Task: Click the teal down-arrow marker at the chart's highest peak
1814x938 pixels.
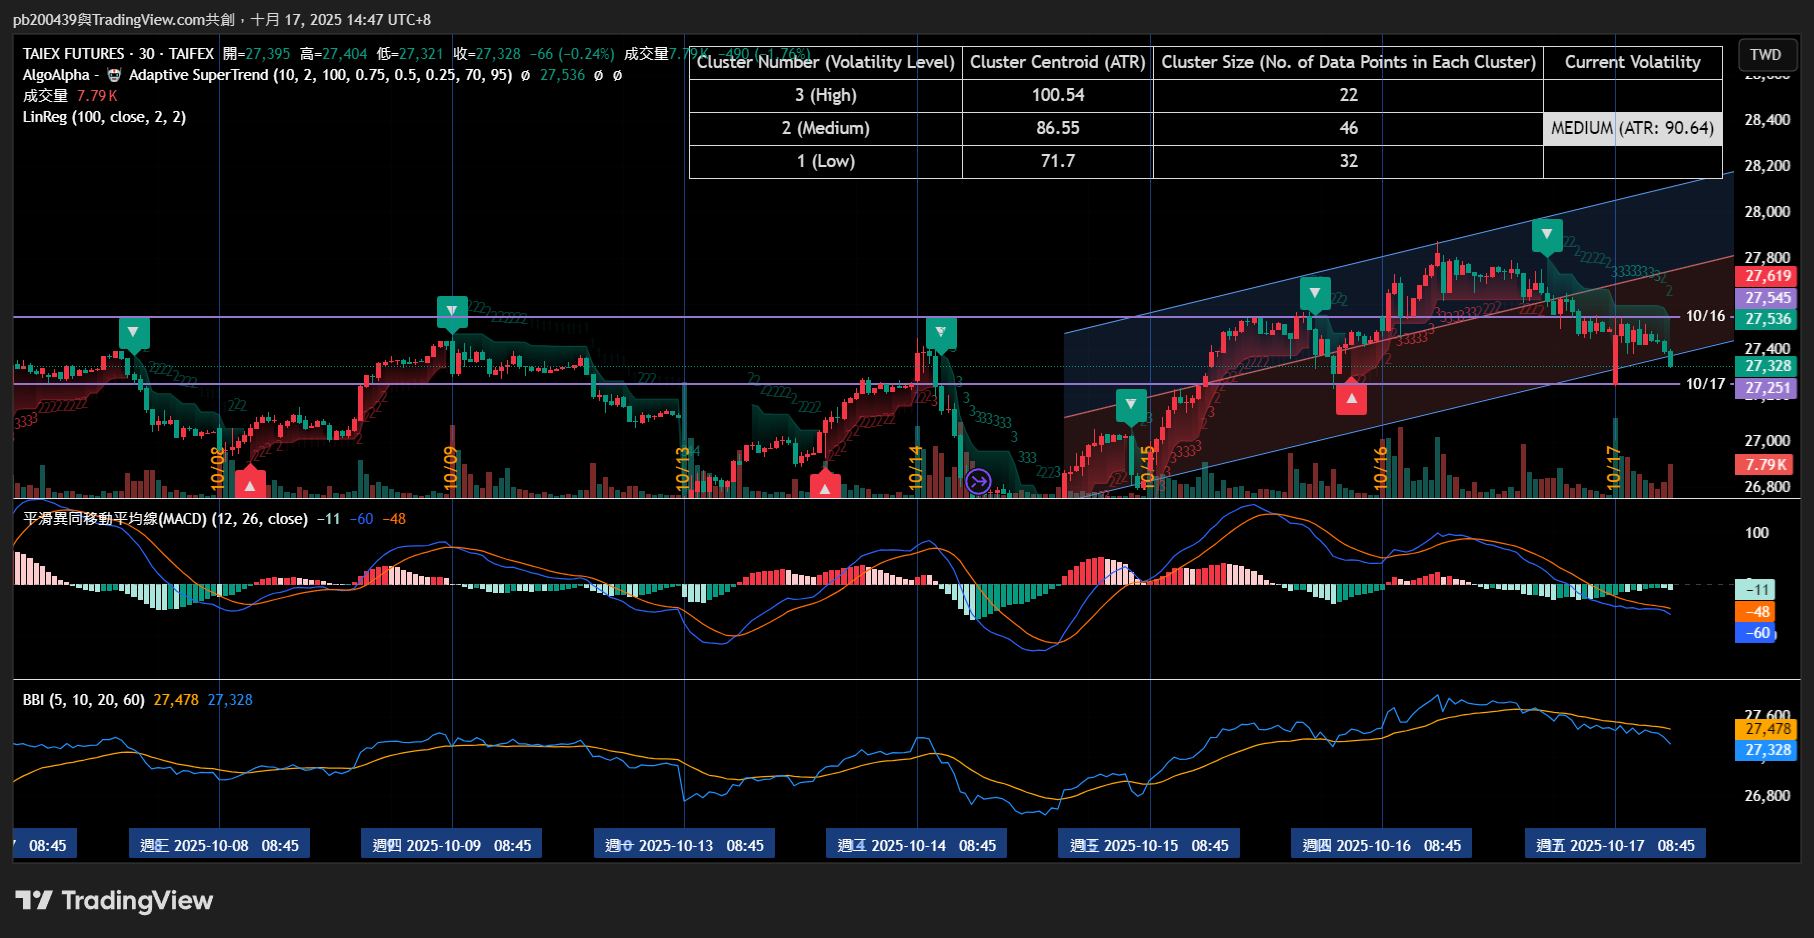Action: [1547, 236]
